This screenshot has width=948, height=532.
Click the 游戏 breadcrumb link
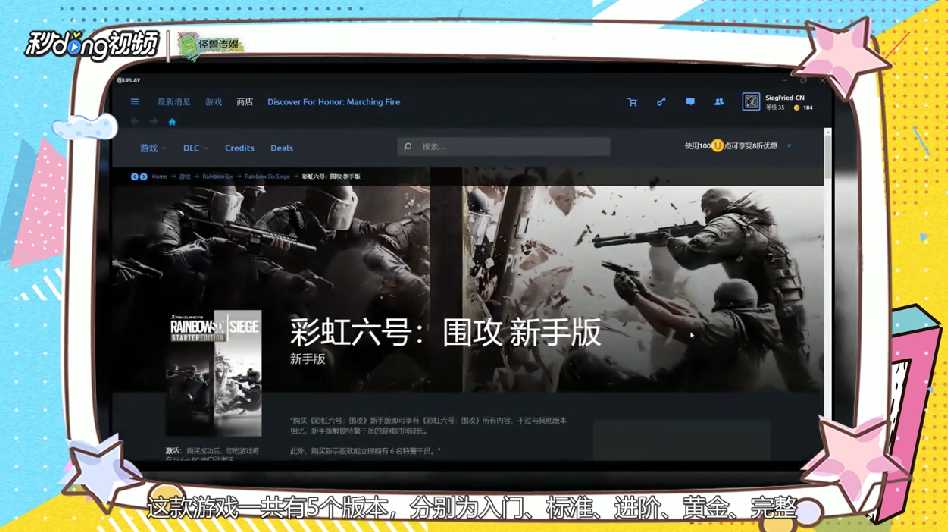185,177
